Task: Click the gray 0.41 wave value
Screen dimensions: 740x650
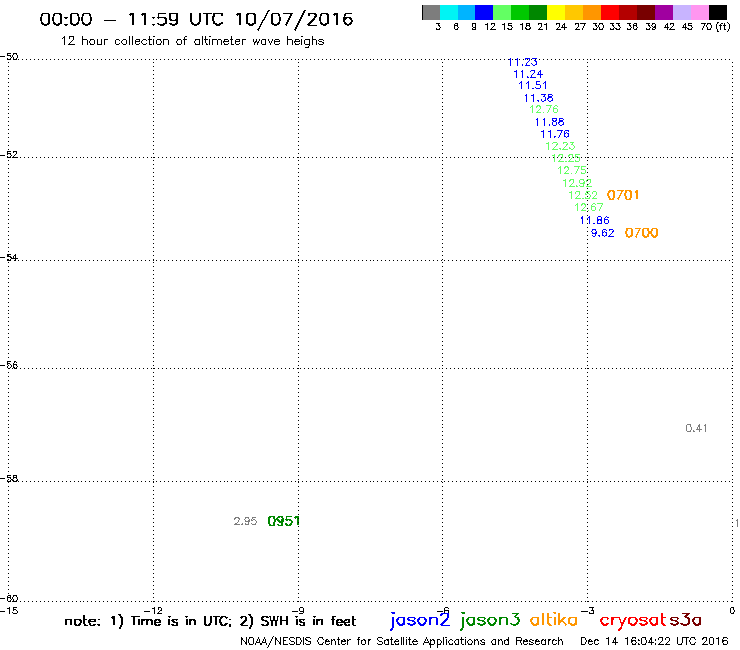Action: click(696, 428)
